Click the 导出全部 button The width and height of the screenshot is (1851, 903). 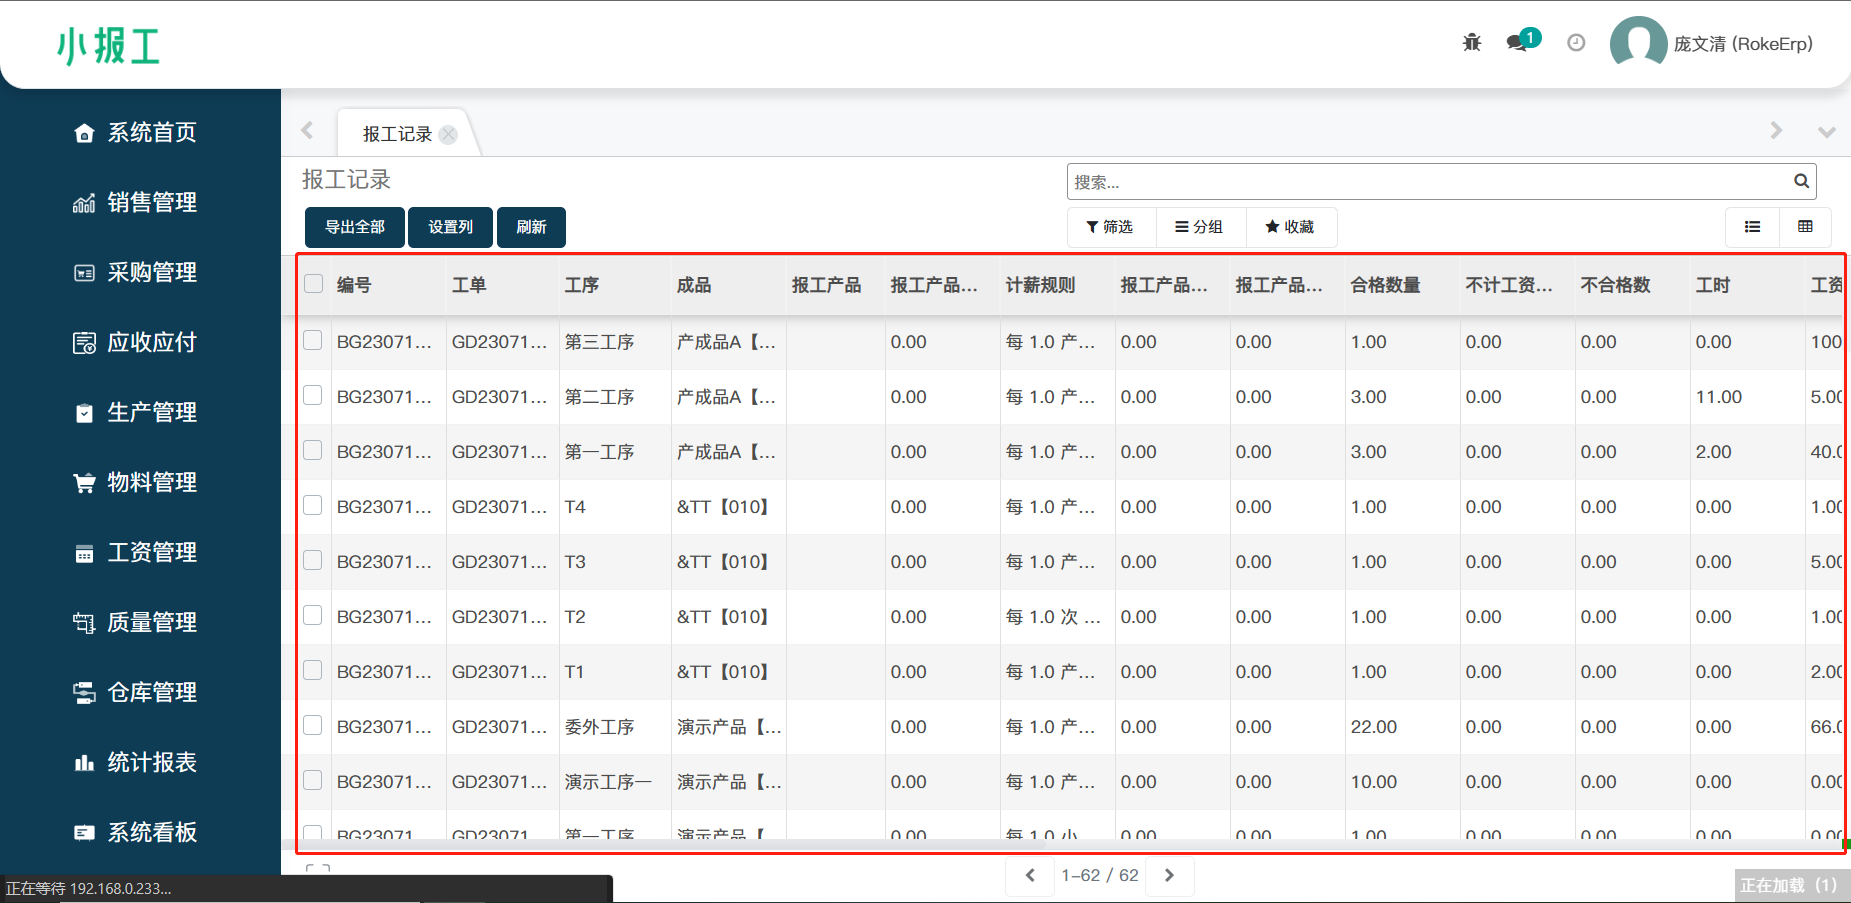coord(355,227)
